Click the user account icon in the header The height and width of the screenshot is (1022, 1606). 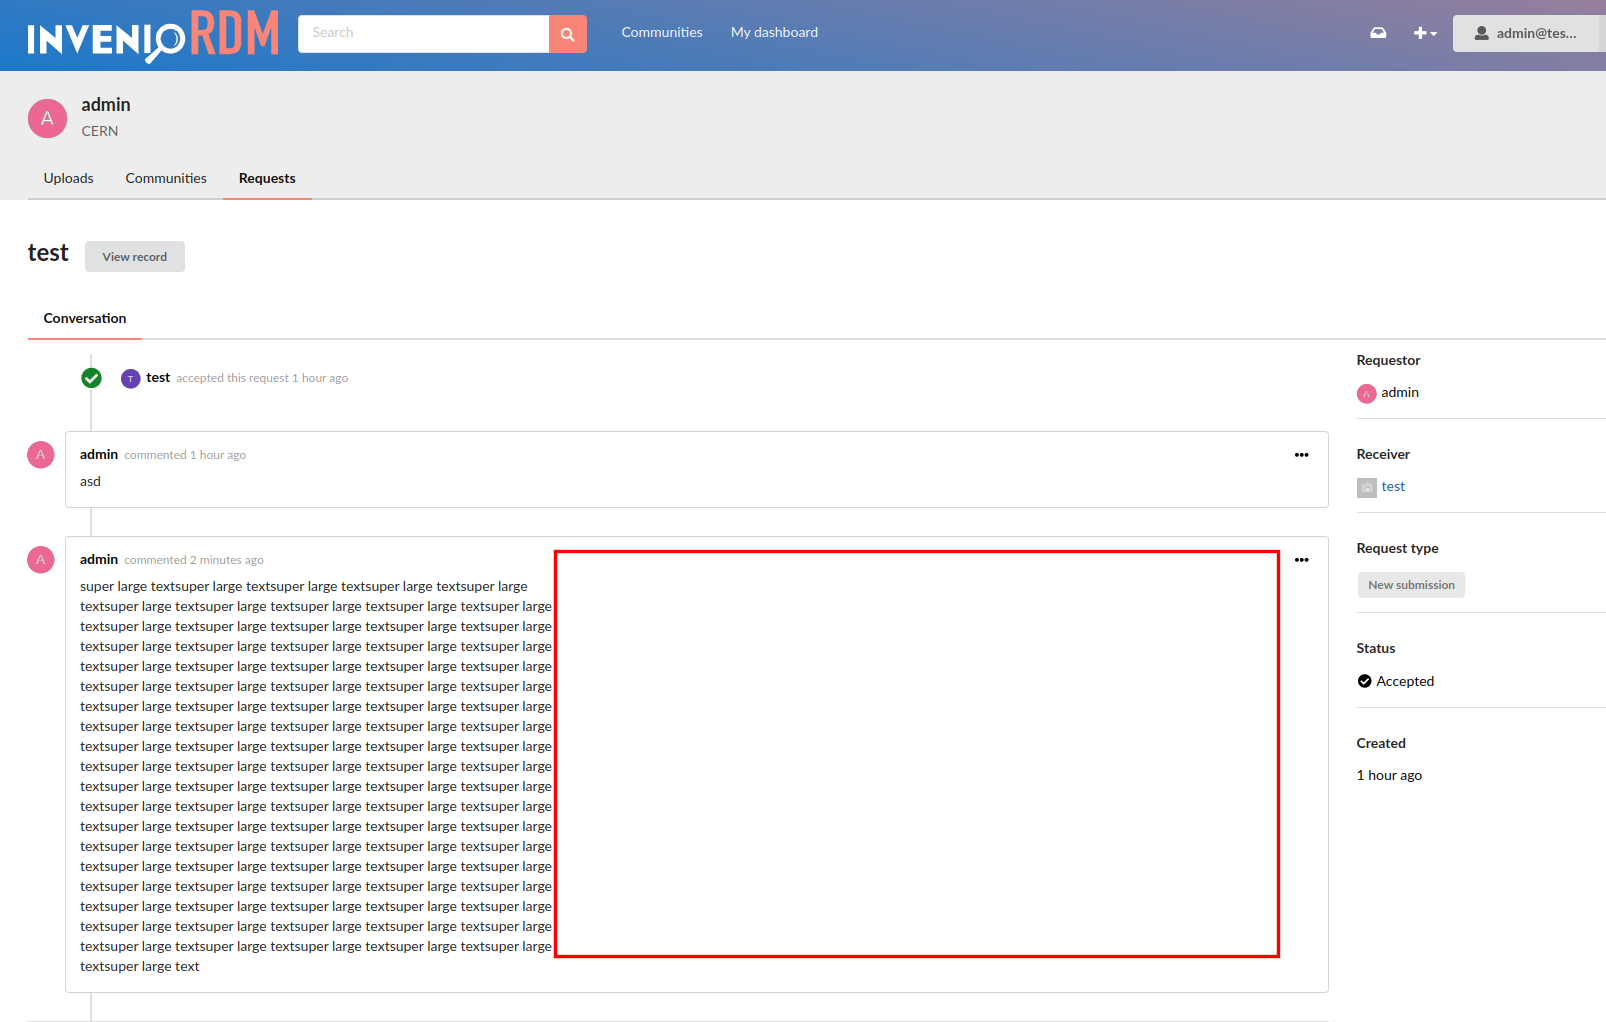1480,32
